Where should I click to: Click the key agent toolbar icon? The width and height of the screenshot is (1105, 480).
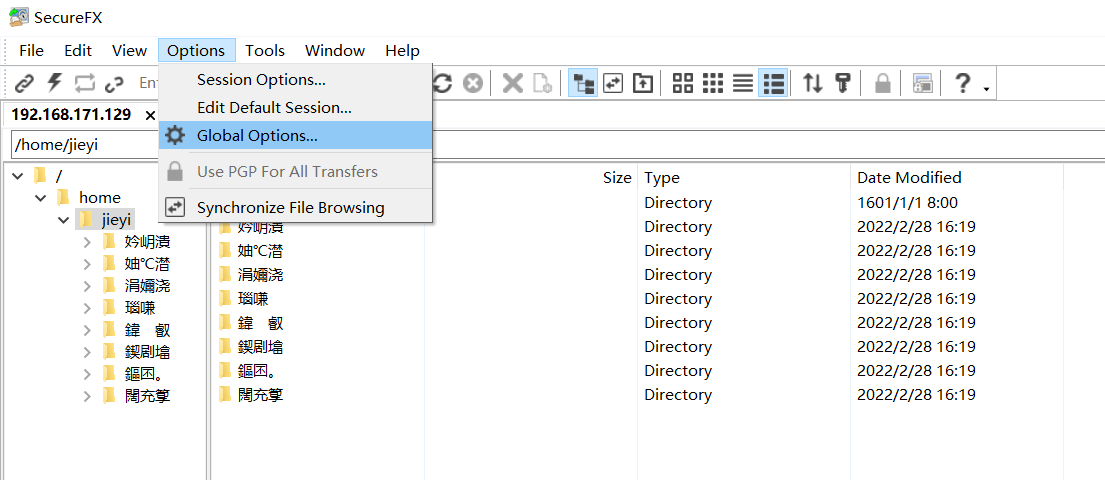[842, 83]
